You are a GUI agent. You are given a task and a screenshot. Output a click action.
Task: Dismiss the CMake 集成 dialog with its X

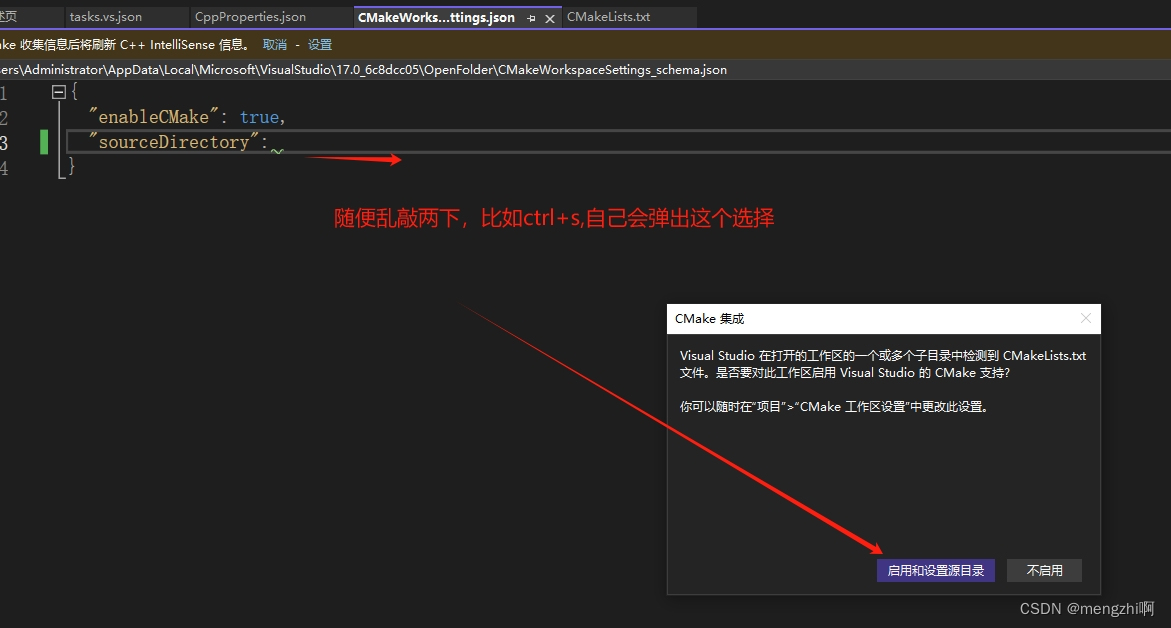[1086, 318]
